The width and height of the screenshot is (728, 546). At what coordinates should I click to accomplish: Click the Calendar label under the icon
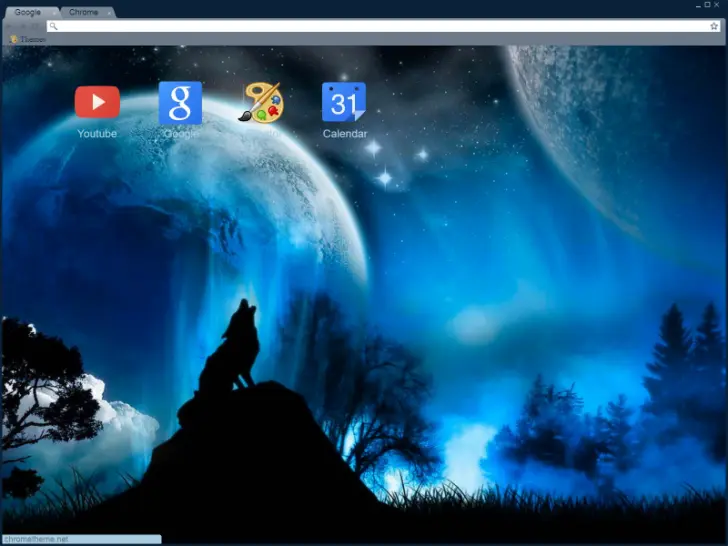[x=344, y=133]
